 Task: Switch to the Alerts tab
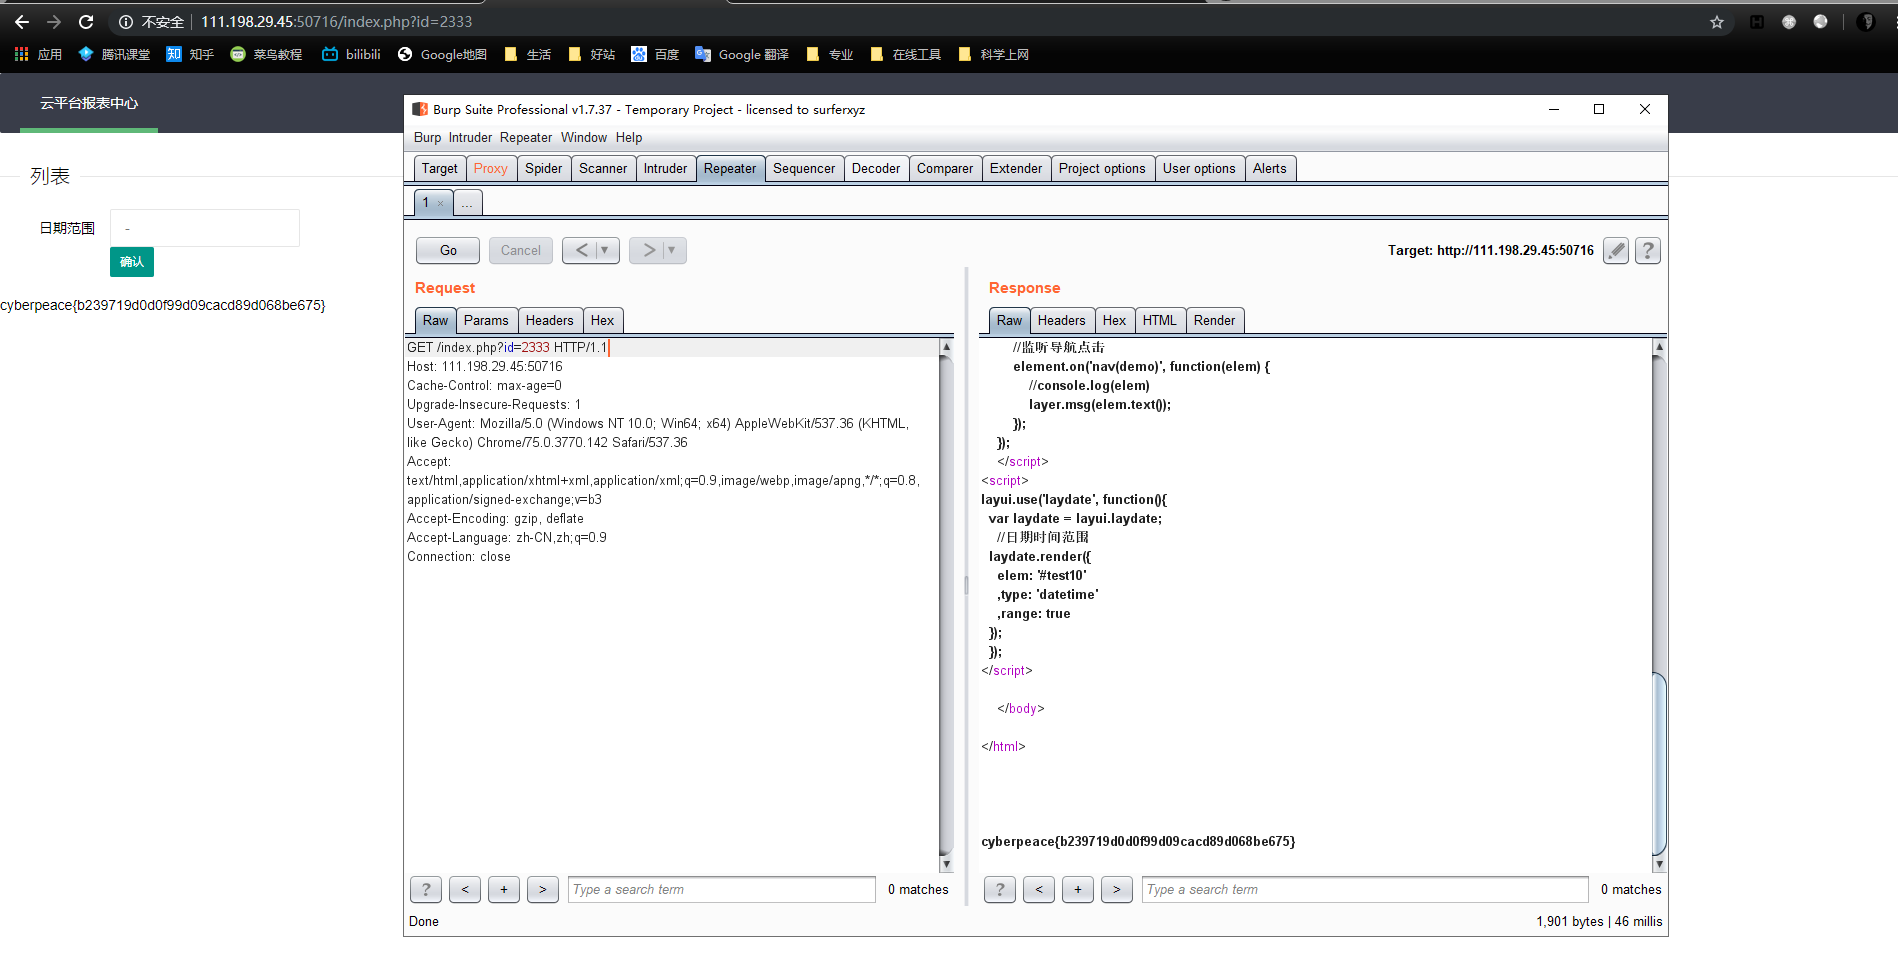1270,169
